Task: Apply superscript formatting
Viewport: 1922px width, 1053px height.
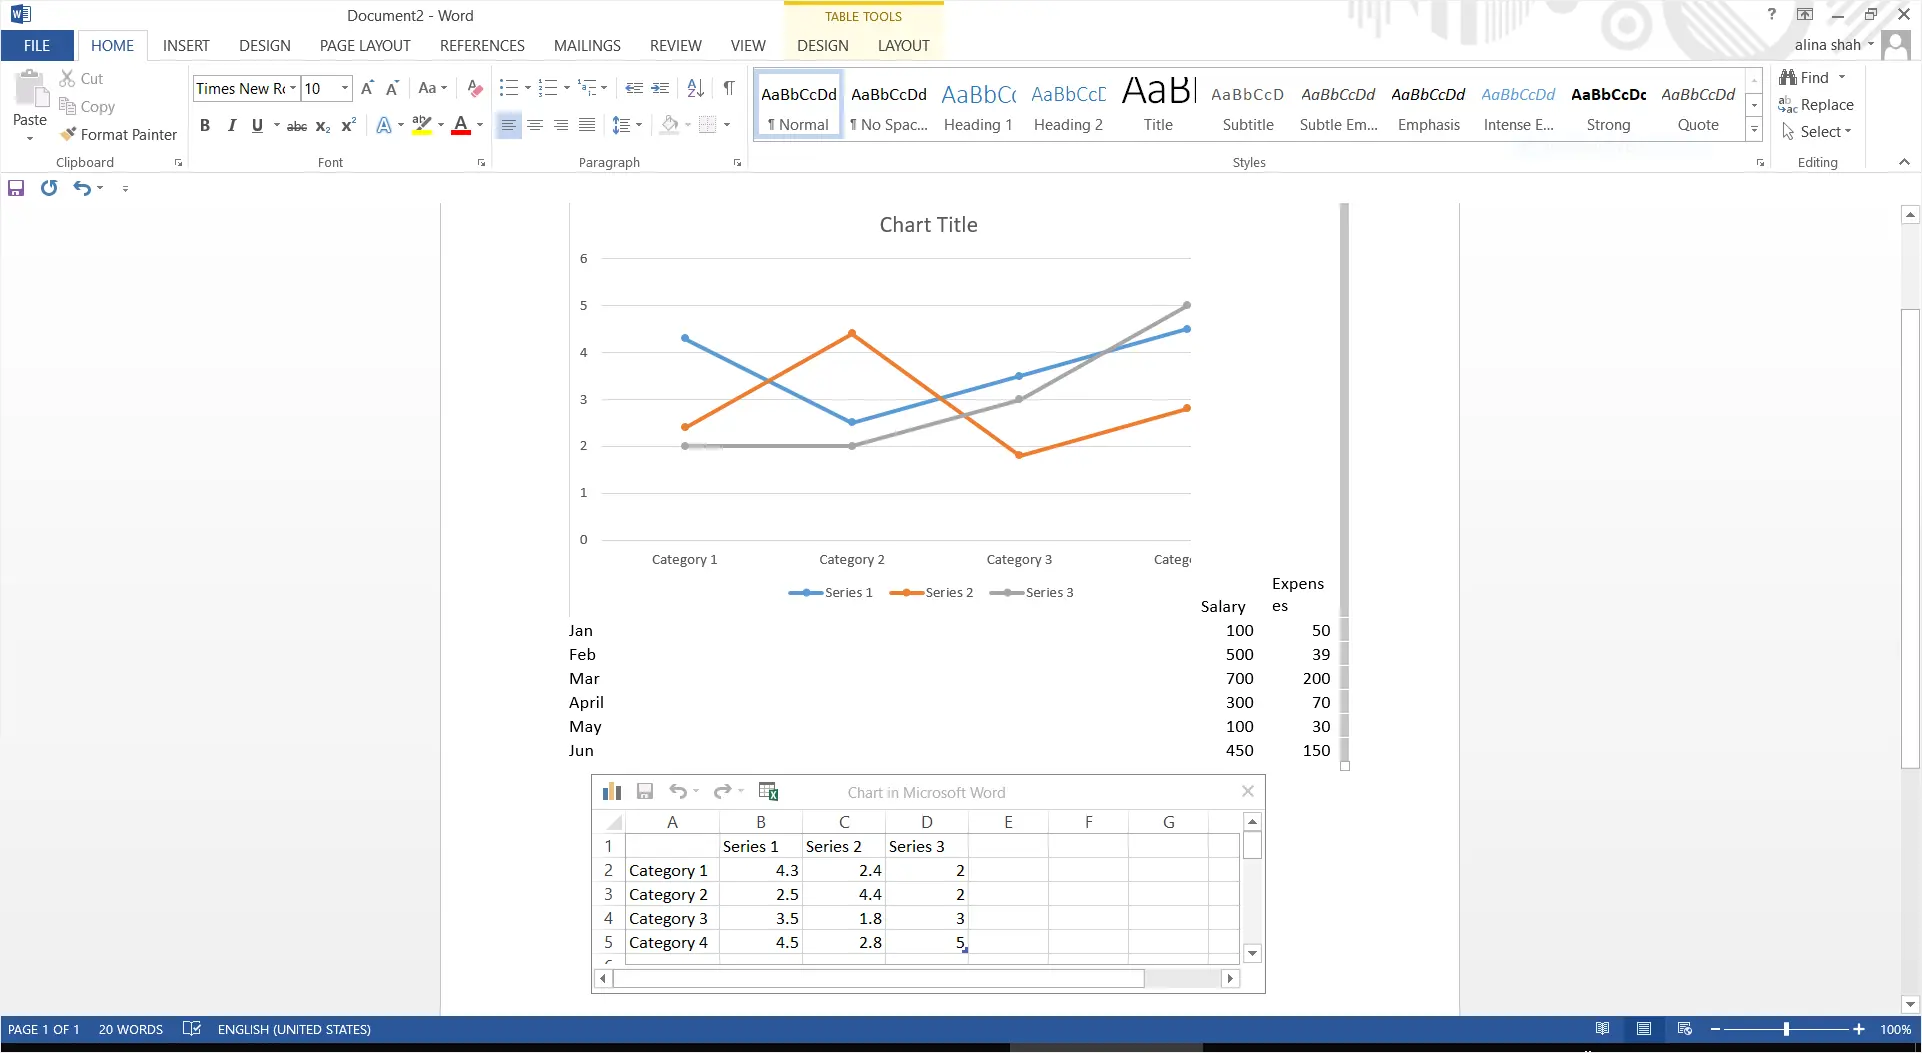Action: [x=348, y=126]
